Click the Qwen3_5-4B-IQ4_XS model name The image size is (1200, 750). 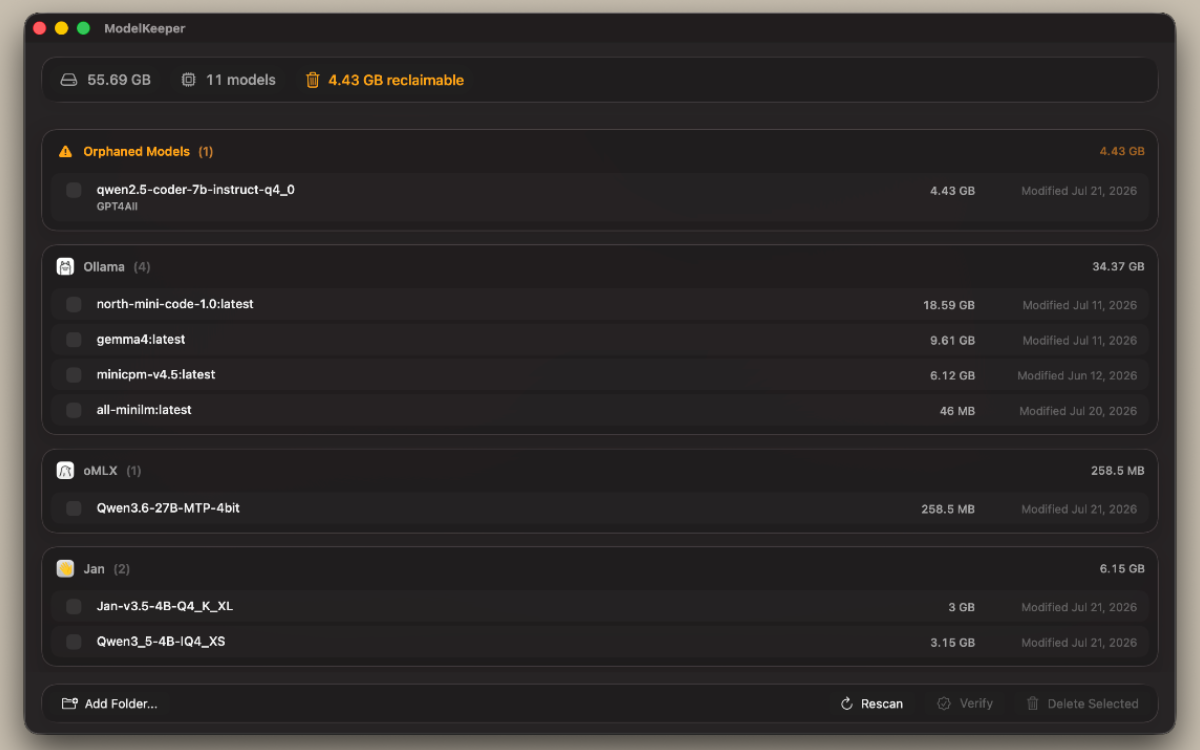(x=161, y=642)
